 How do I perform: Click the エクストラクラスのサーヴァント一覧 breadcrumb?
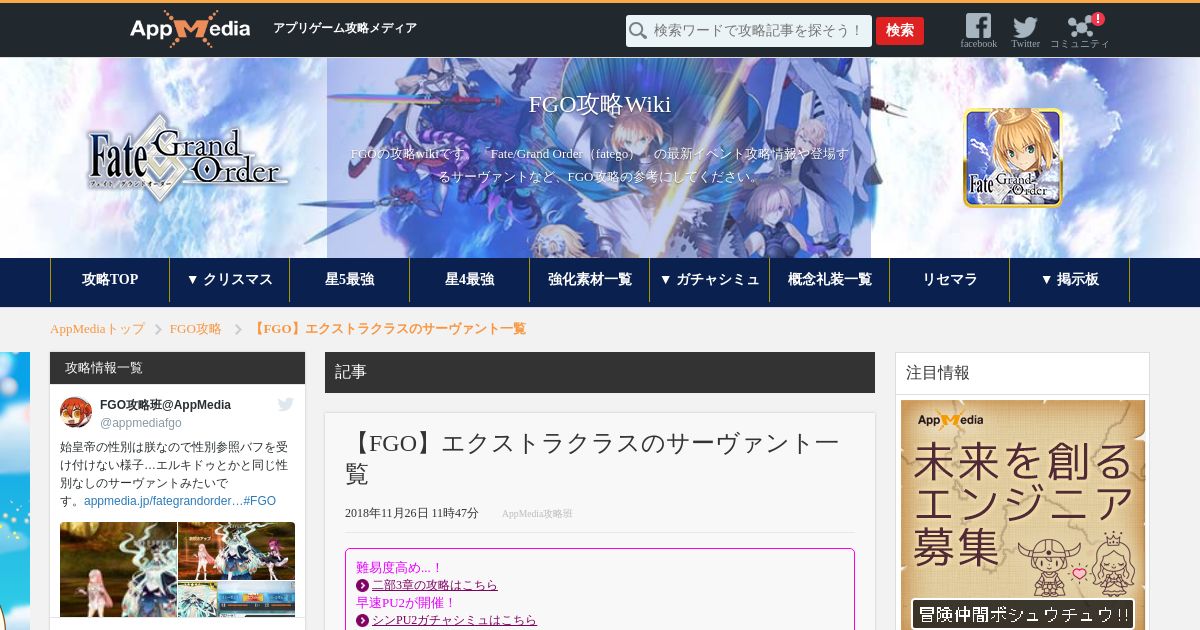pos(388,329)
